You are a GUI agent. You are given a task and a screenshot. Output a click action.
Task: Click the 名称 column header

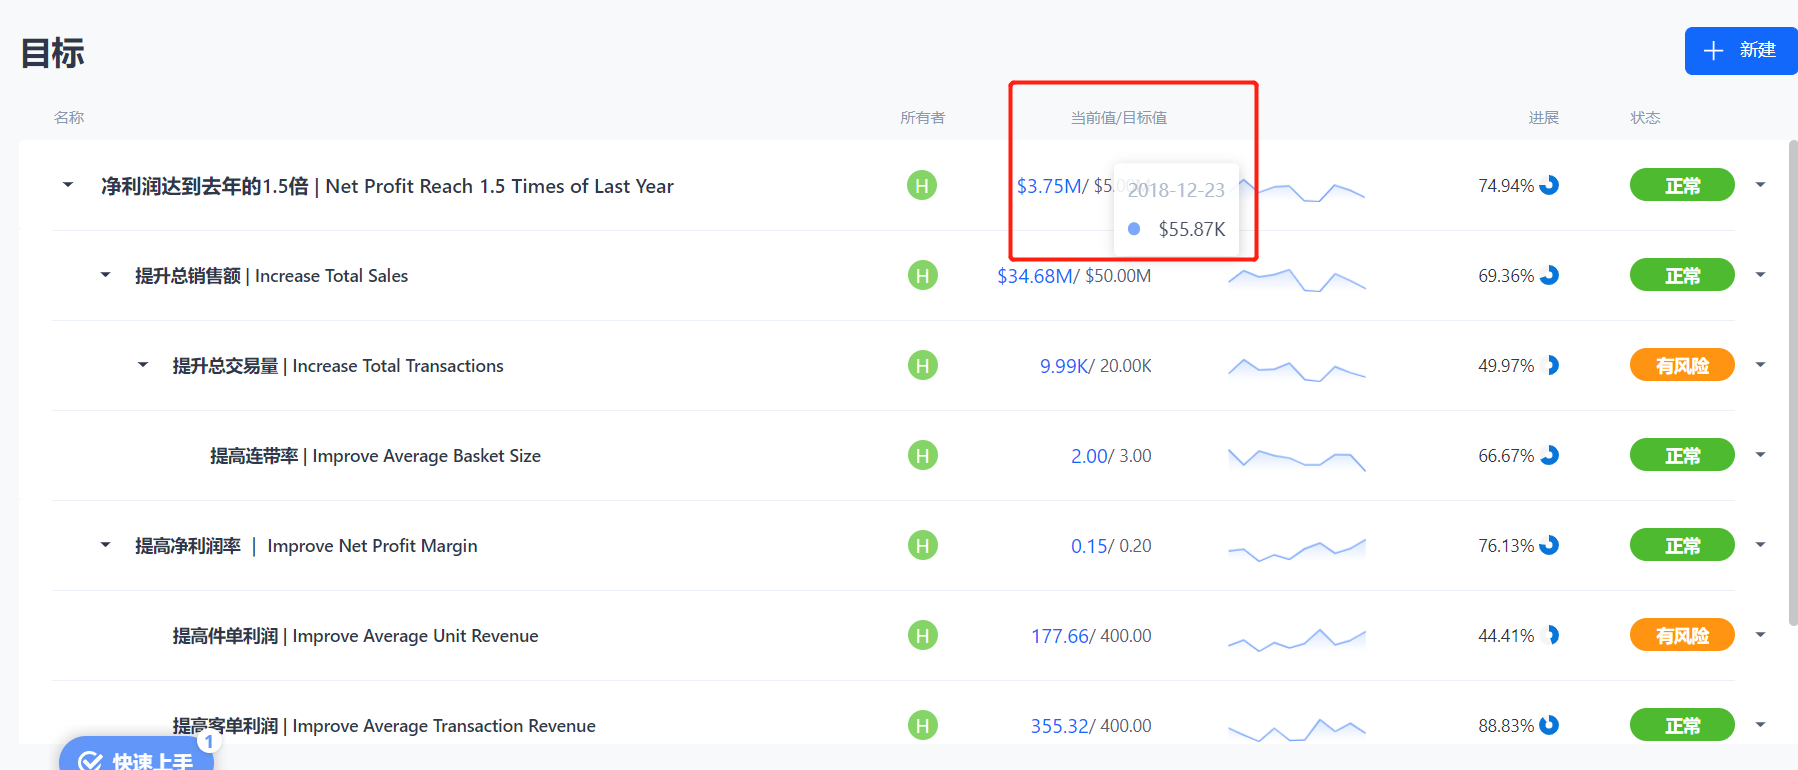69,118
